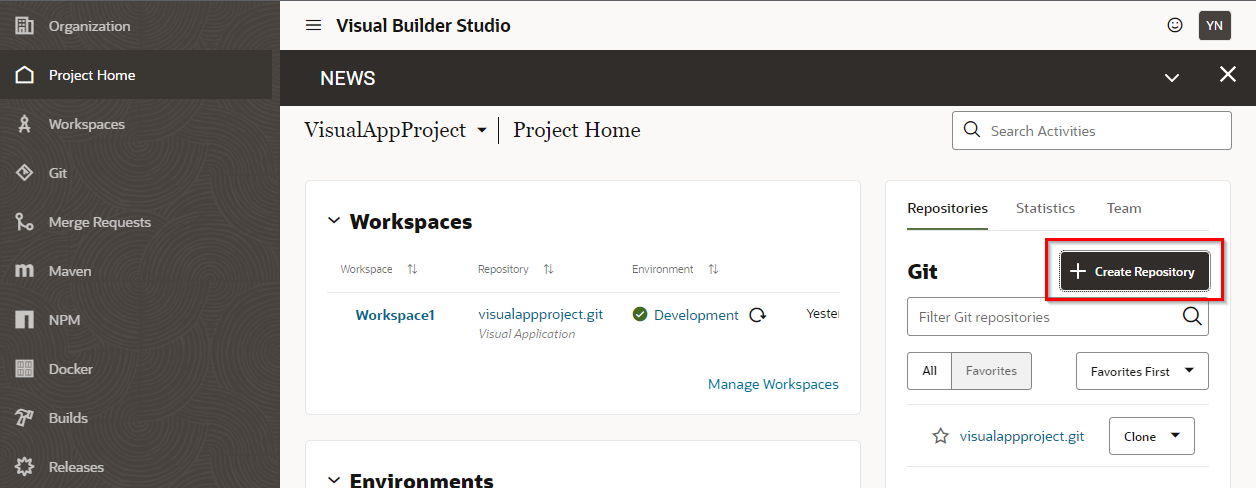Screen dimensions: 1256x488
Task: Collapse the Workspaces section
Action: [334, 222]
